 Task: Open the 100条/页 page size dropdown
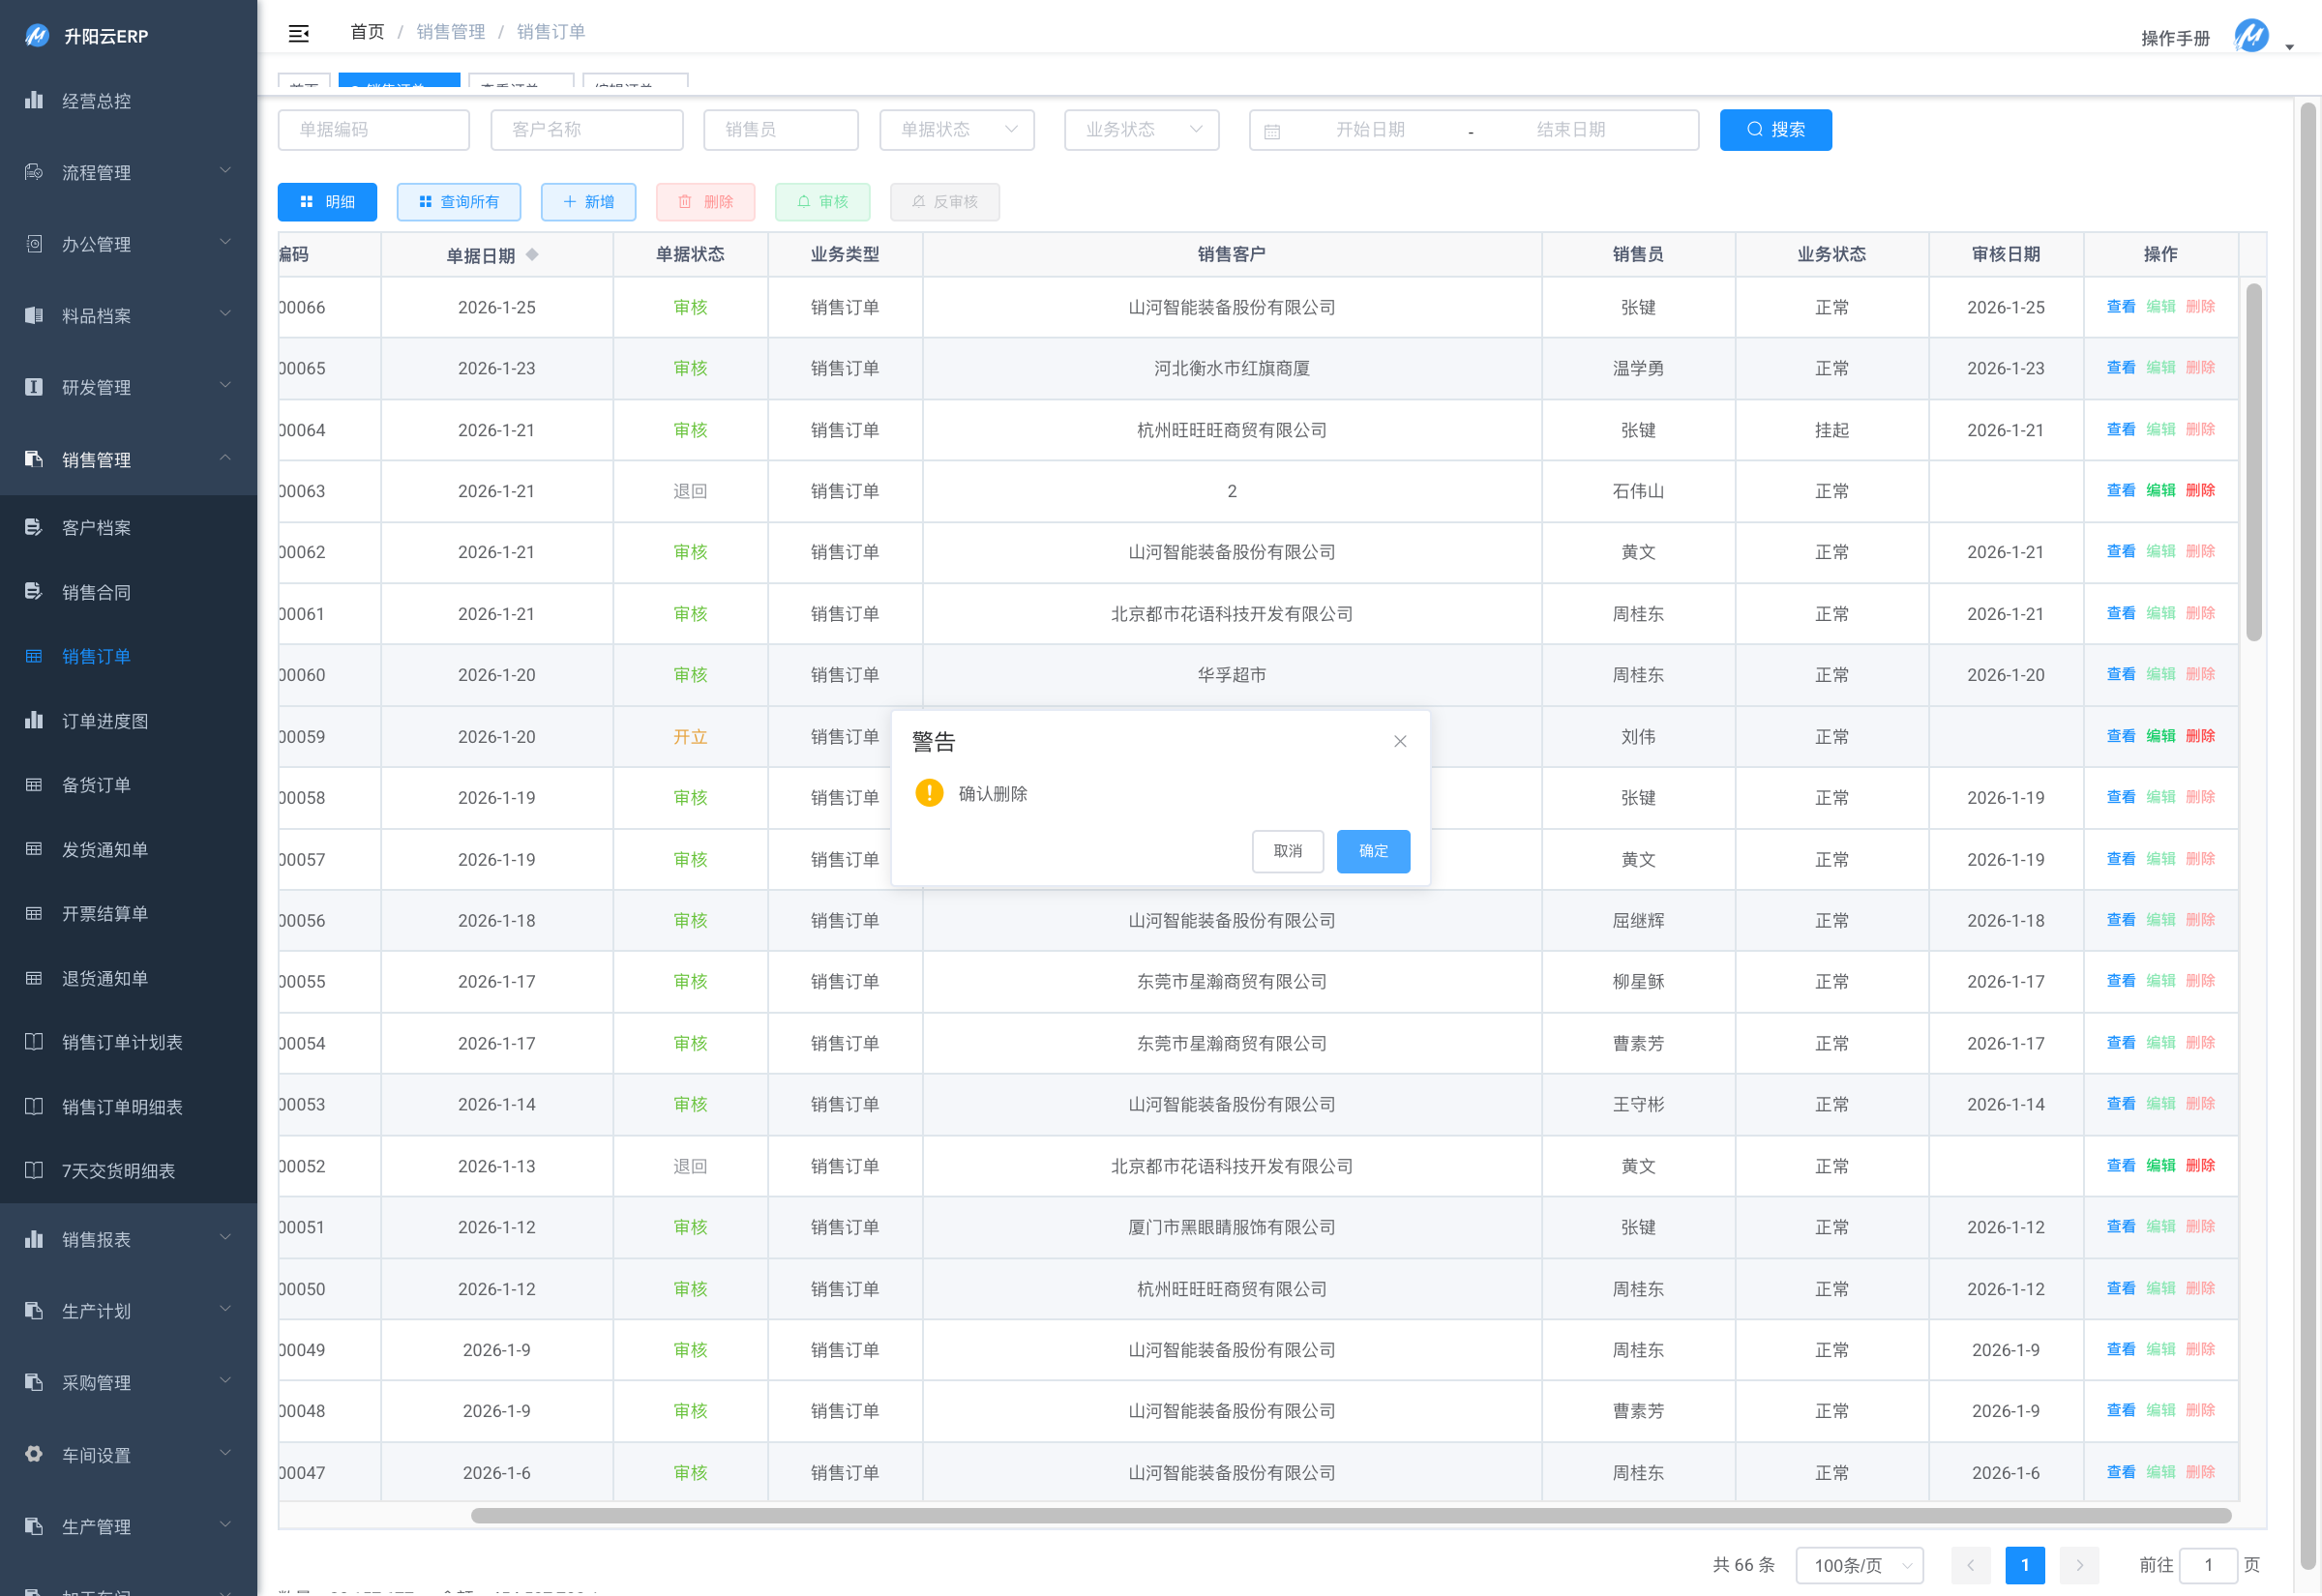1859,1565
